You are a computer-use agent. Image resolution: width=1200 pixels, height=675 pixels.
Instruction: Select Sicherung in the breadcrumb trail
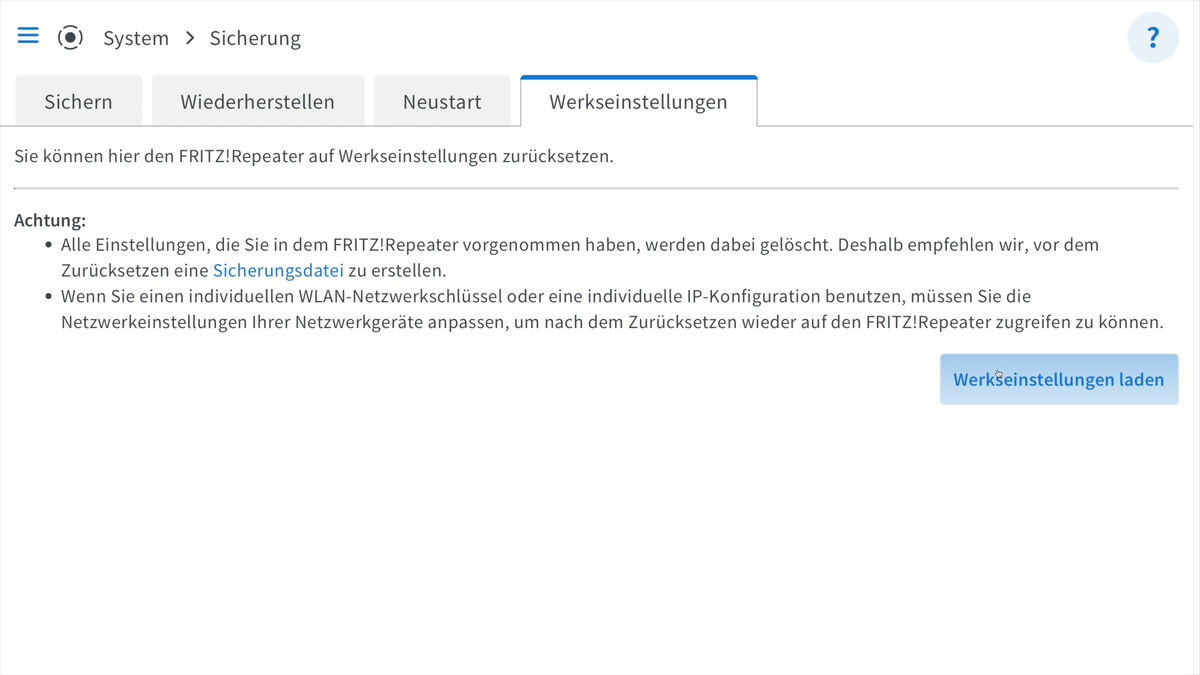pos(254,38)
